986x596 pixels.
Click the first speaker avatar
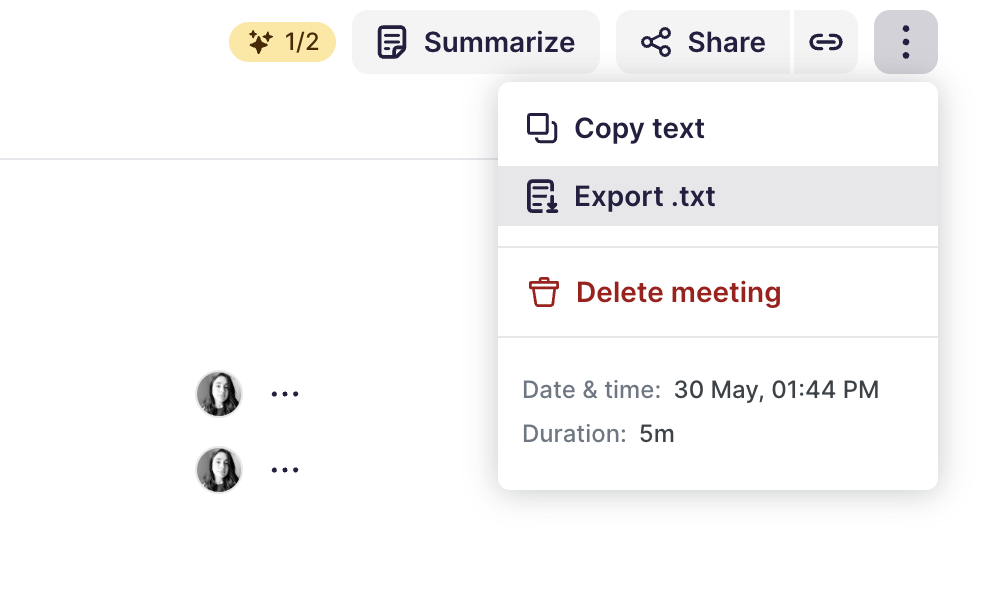point(219,394)
